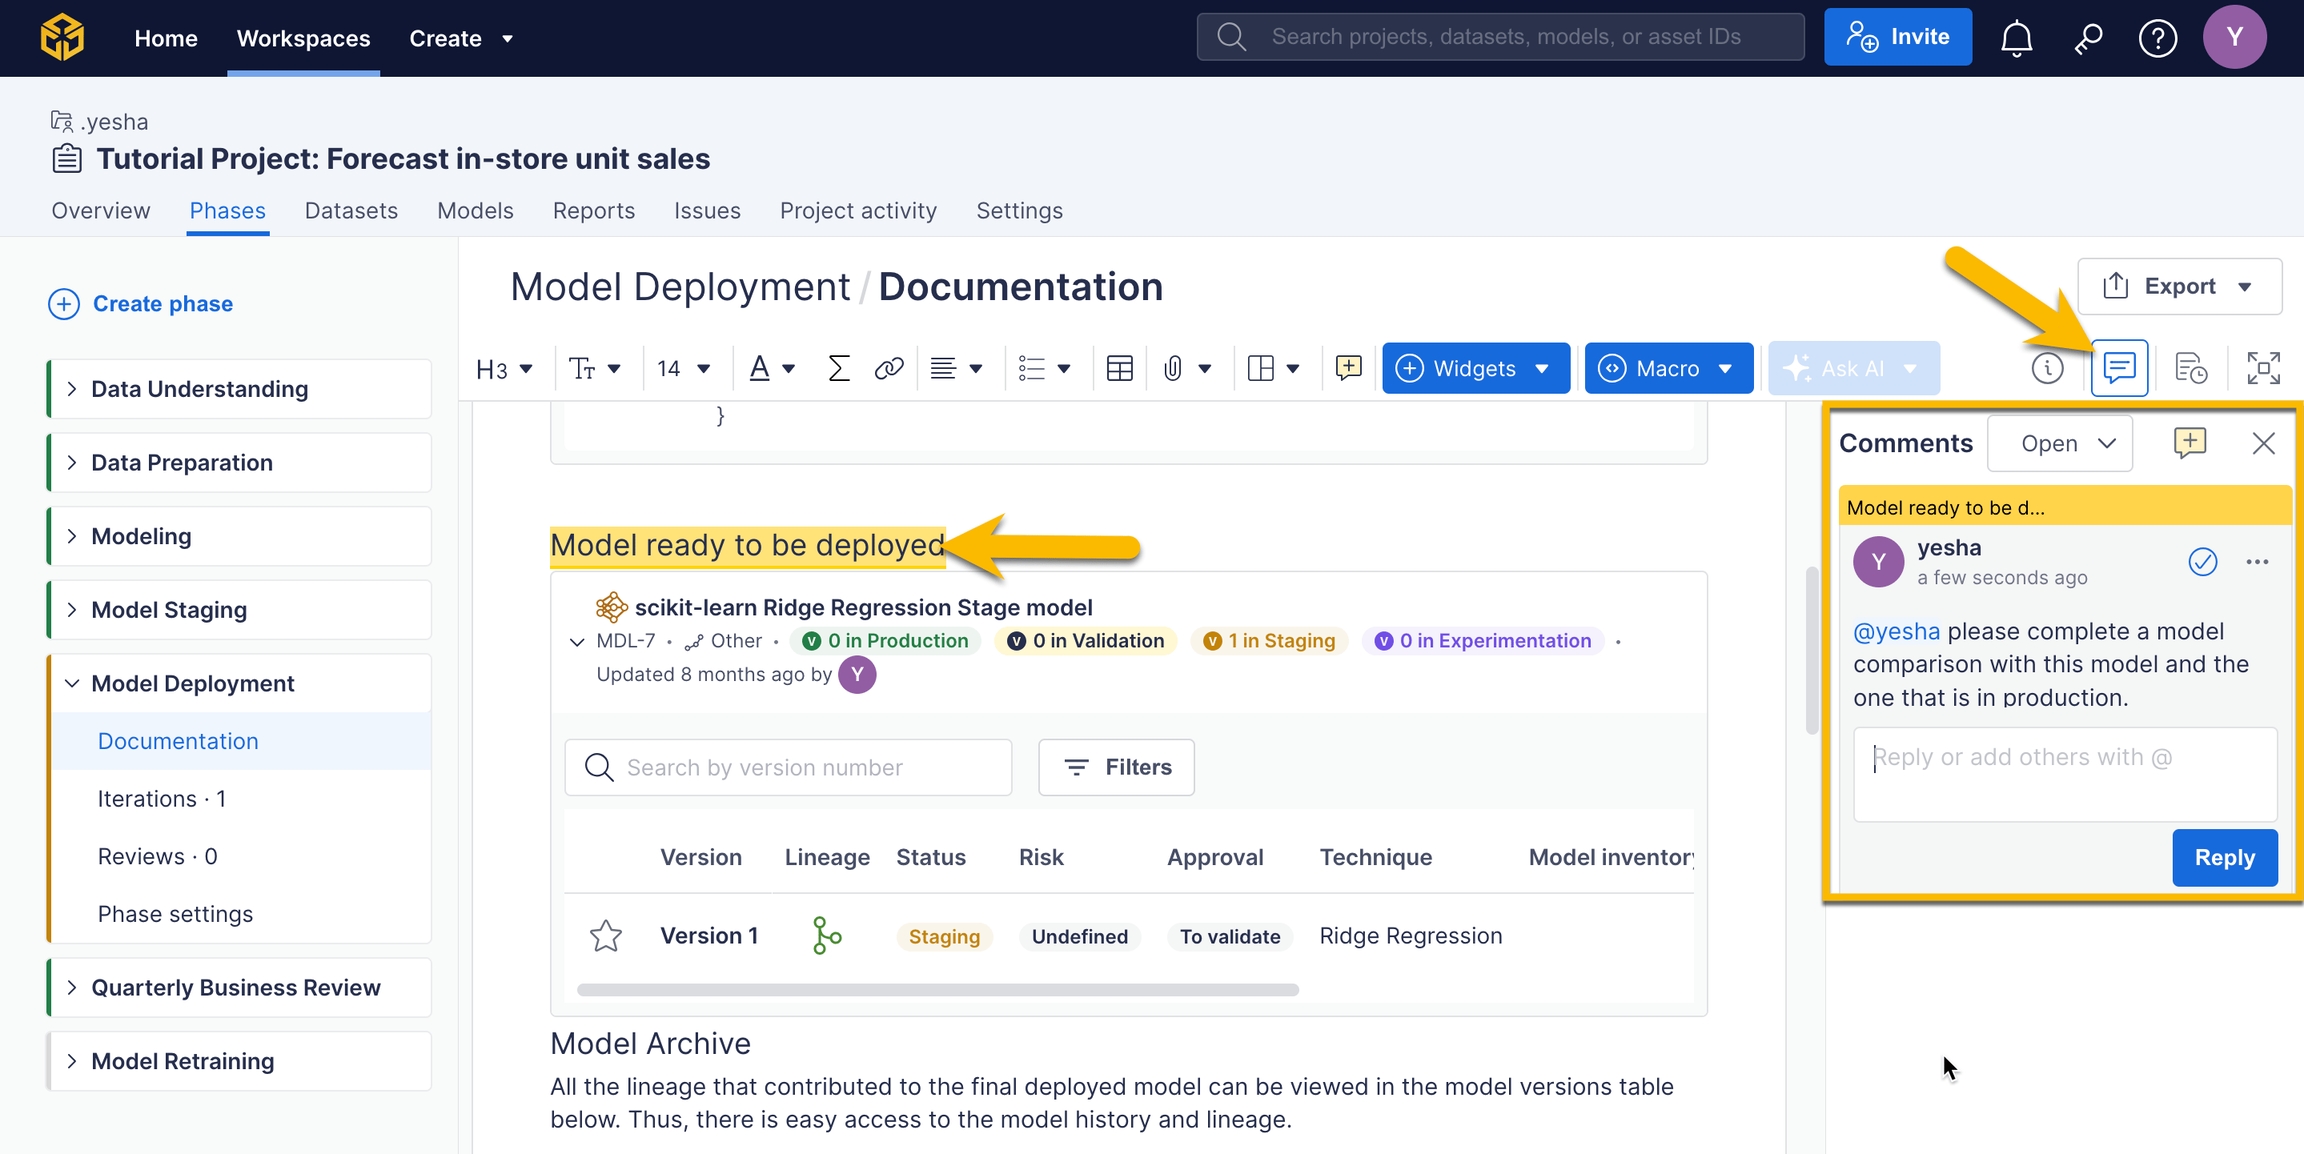Open the Project activity tab

tap(858, 211)
